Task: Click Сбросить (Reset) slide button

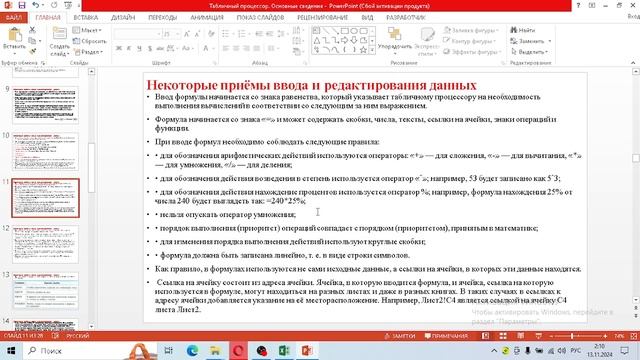Action: tap(89, 41)
